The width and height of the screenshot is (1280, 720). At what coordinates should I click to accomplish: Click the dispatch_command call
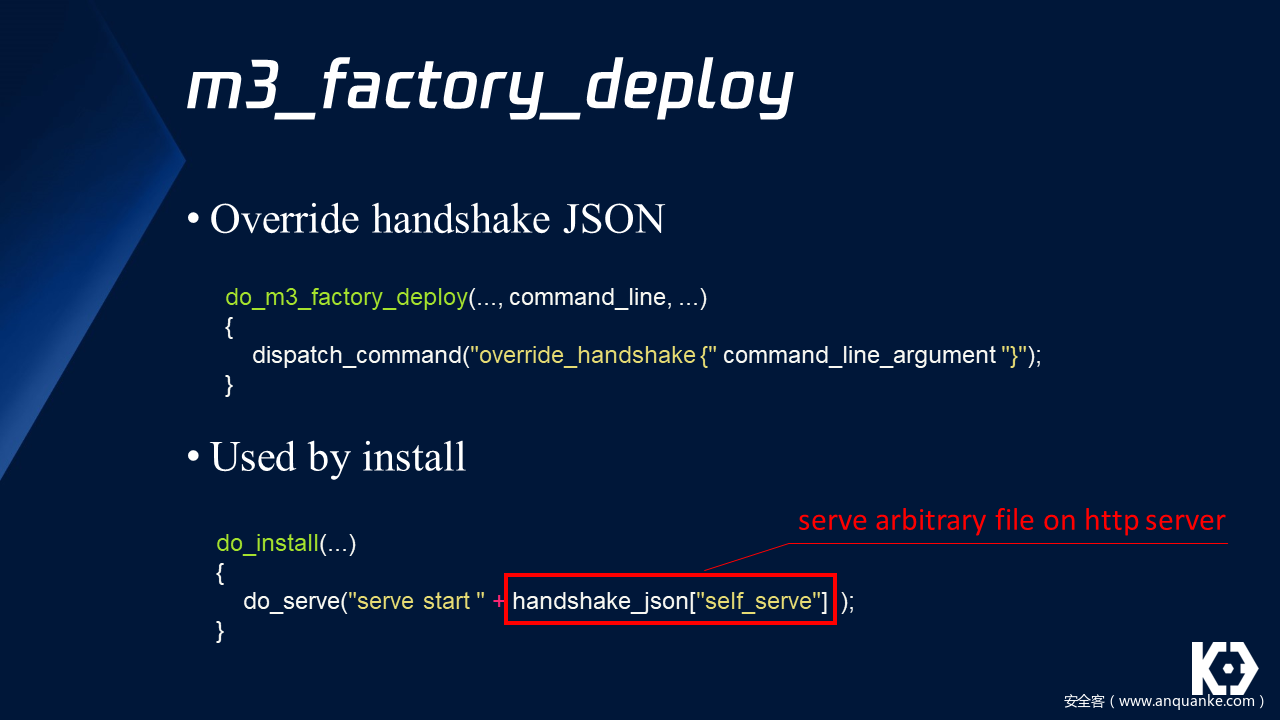pos(356,355)
